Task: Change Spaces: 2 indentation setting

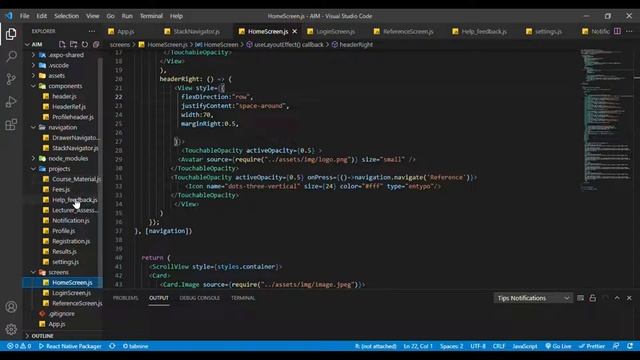Action: [x=451, y=346]
